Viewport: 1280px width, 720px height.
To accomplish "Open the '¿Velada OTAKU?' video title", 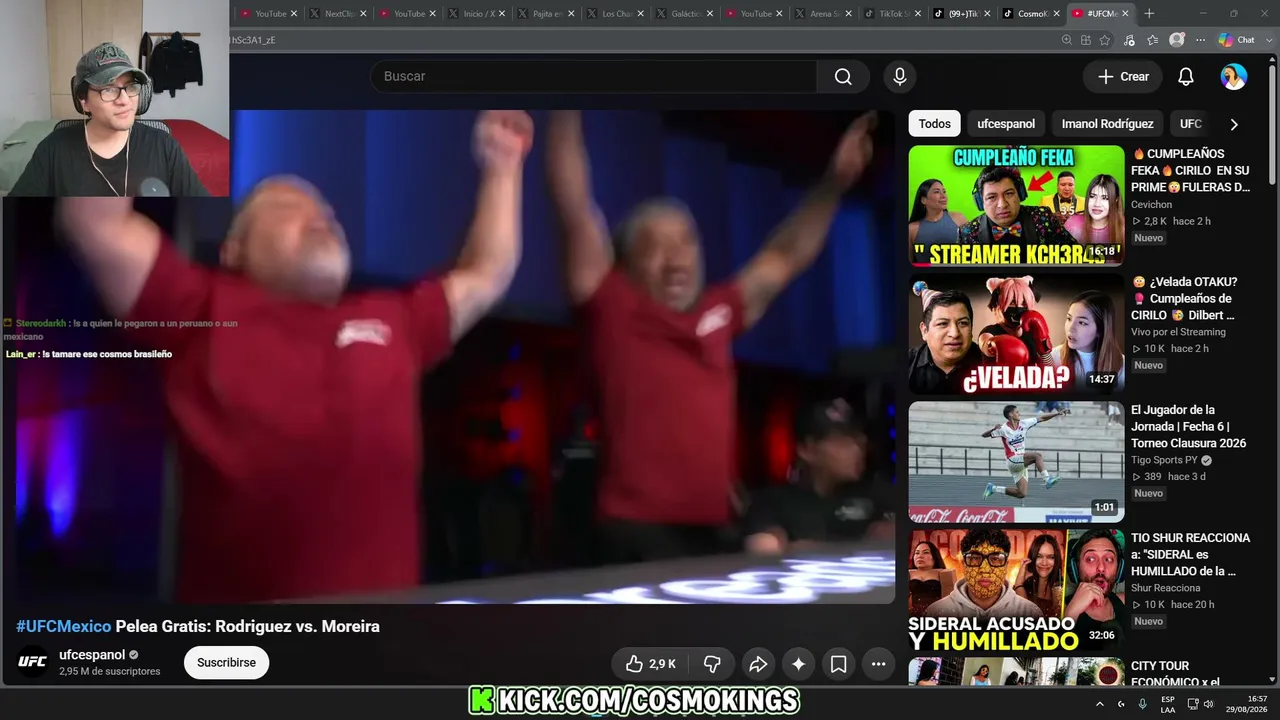I will coord(1184,299).
